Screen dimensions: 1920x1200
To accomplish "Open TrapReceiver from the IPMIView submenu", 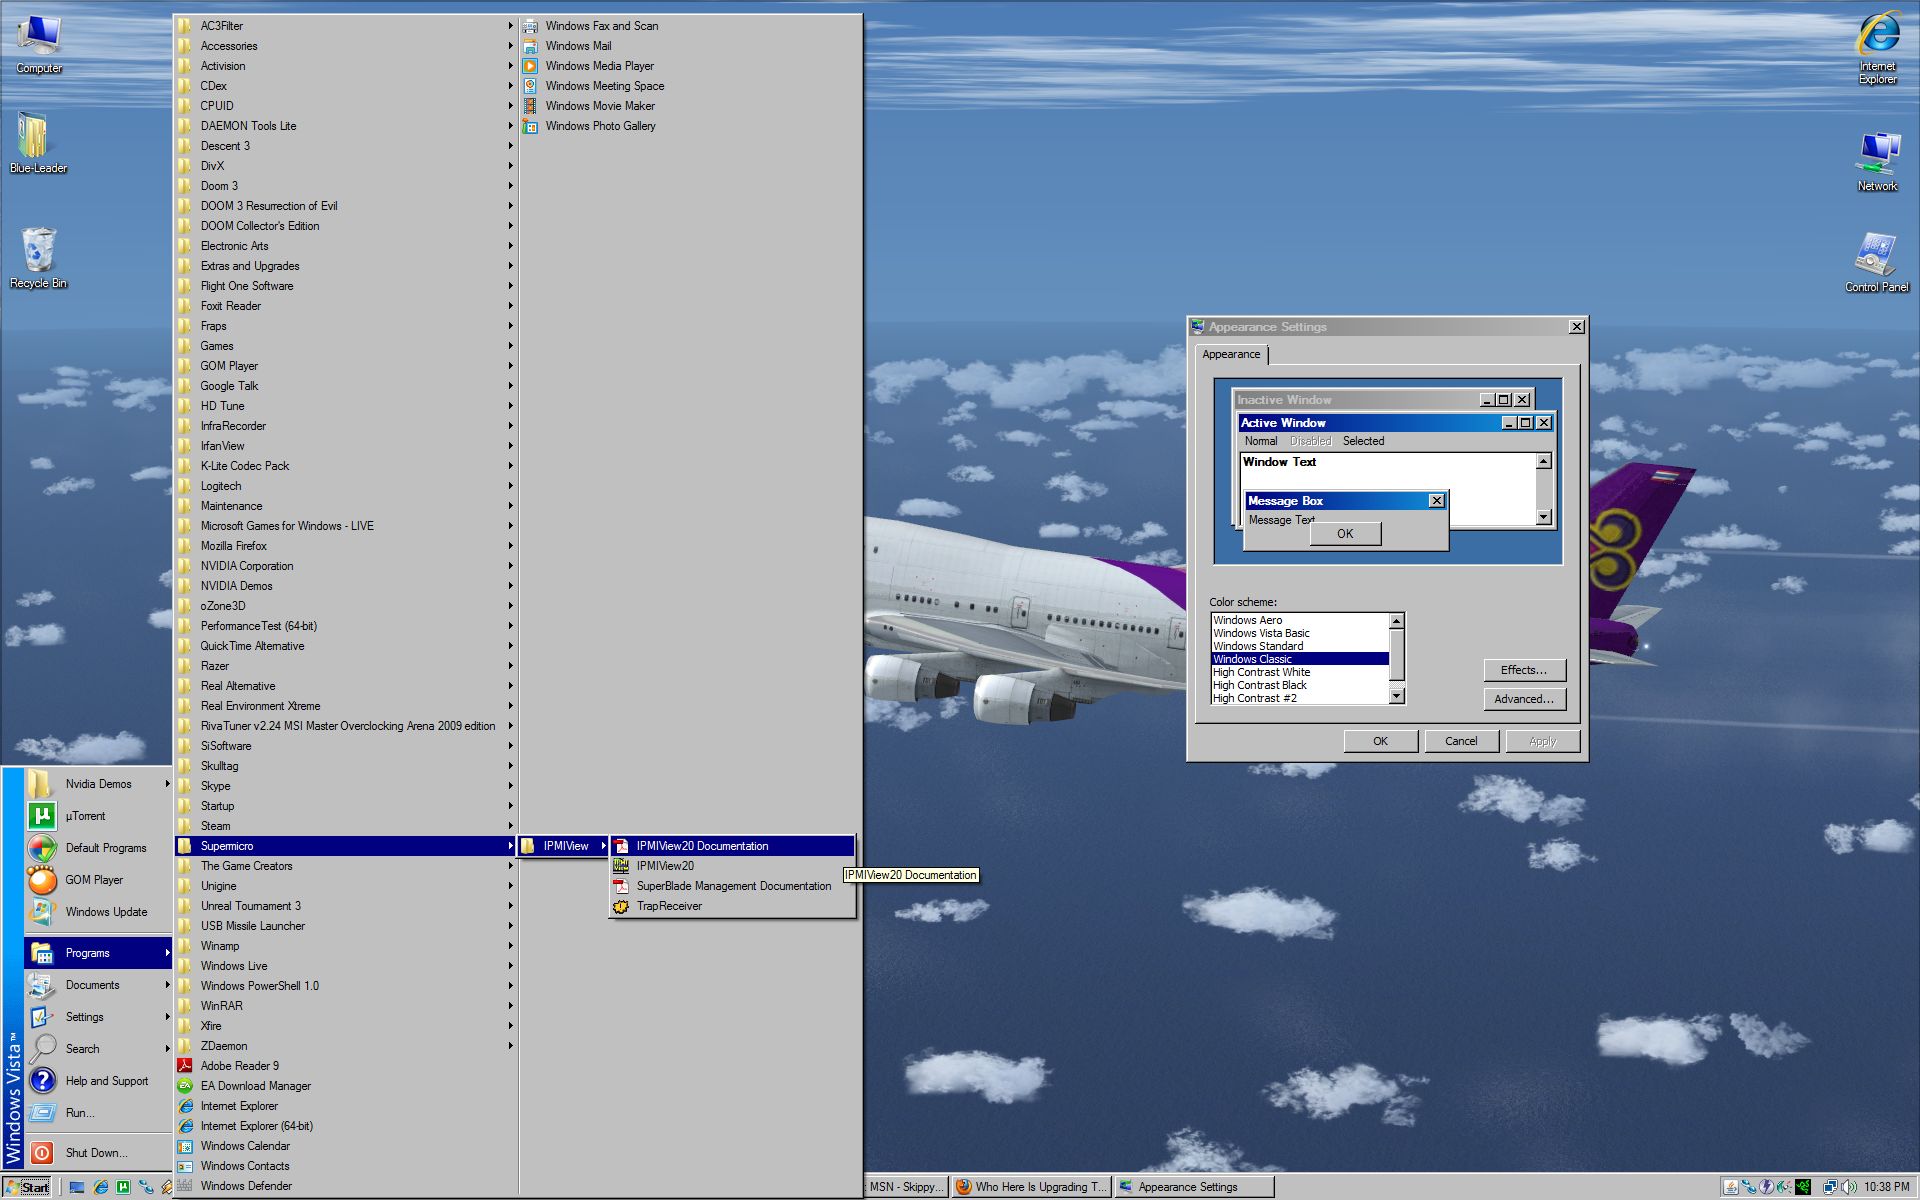I will pyautogui.click(x=668, y=906).
